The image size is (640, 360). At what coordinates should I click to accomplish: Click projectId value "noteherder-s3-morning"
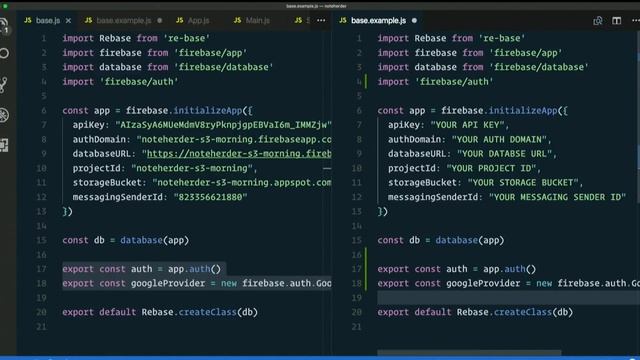pyautogui.click(x=192, y=168)
